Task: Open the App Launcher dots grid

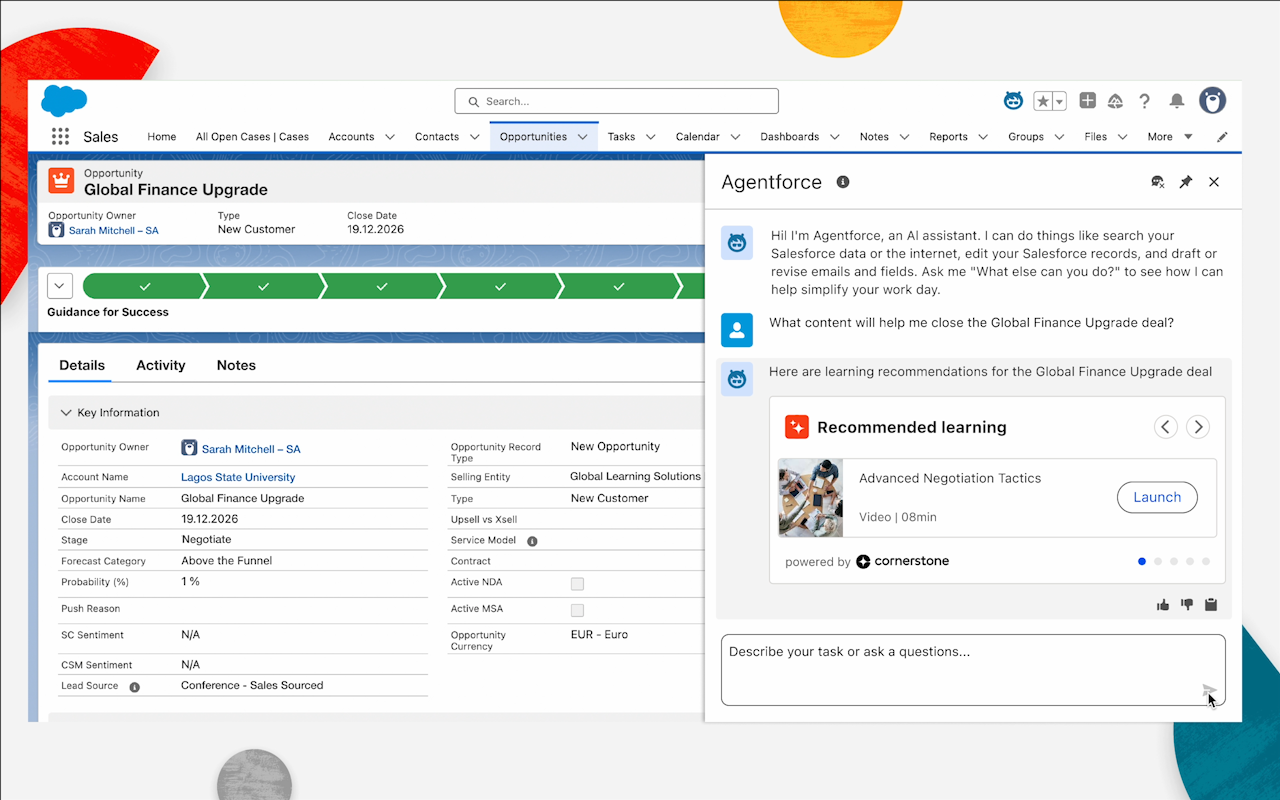Action: click(60, 137)
